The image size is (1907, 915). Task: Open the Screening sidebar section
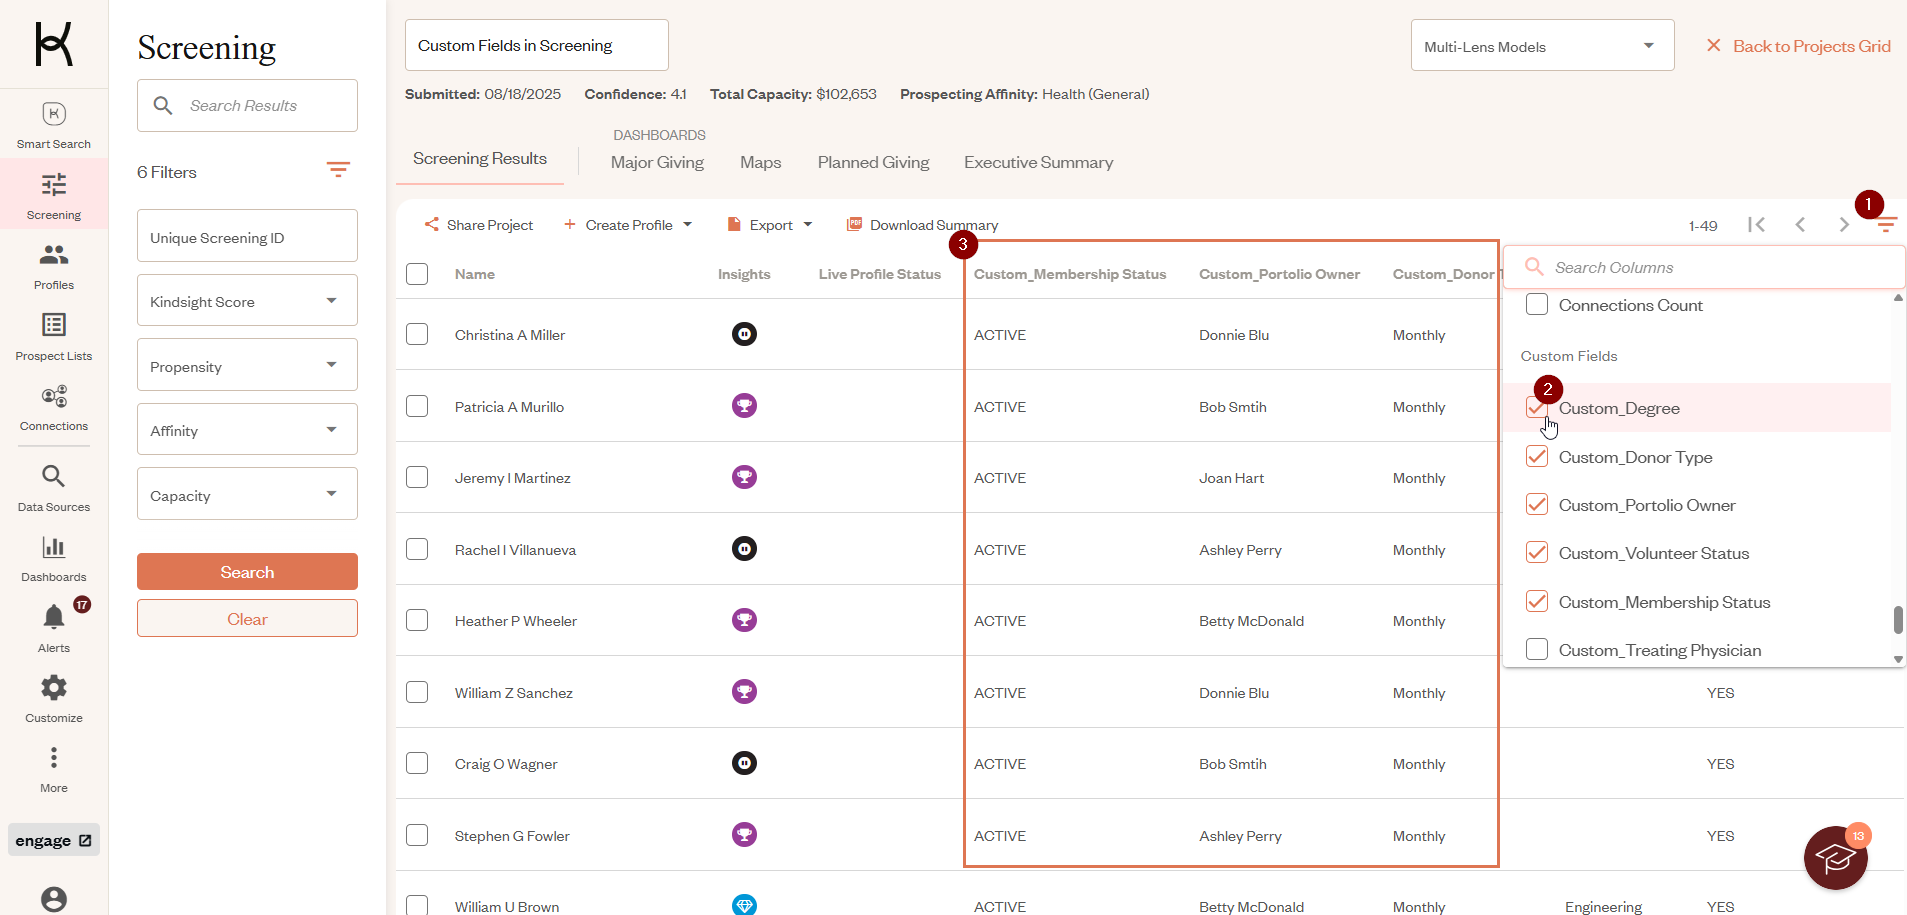click(54, 195)
